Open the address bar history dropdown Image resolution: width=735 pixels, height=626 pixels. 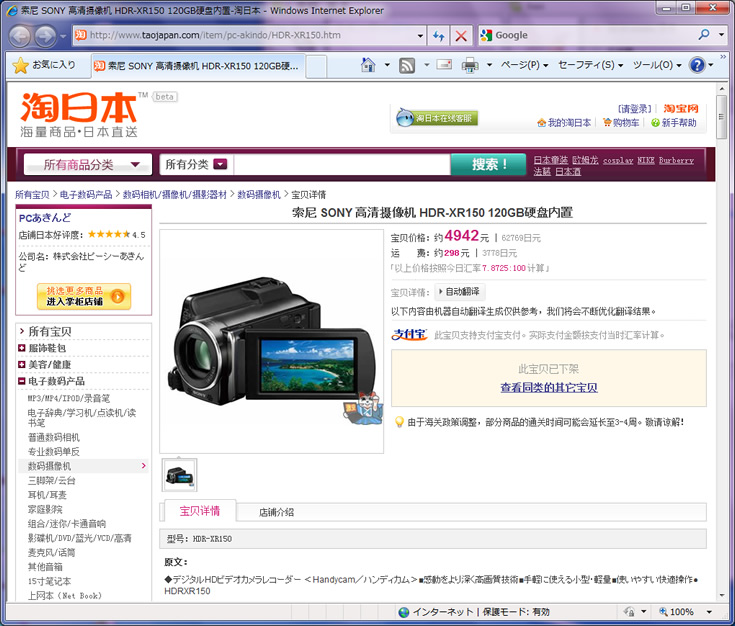point(420,36)
